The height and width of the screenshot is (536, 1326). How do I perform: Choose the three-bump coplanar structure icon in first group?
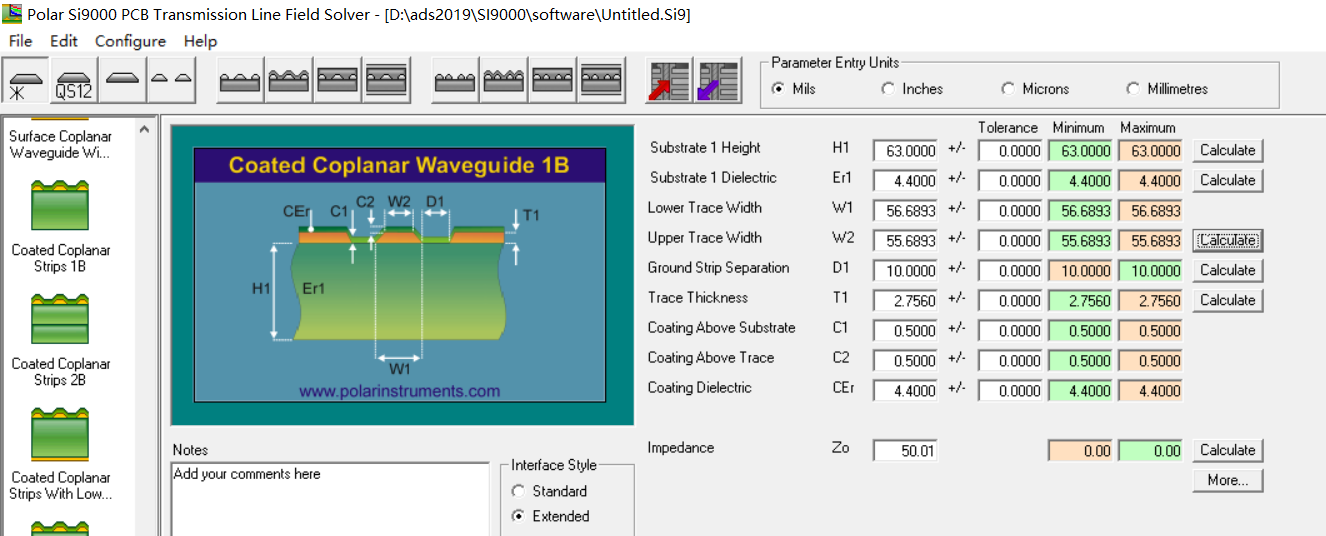point(241,81)
